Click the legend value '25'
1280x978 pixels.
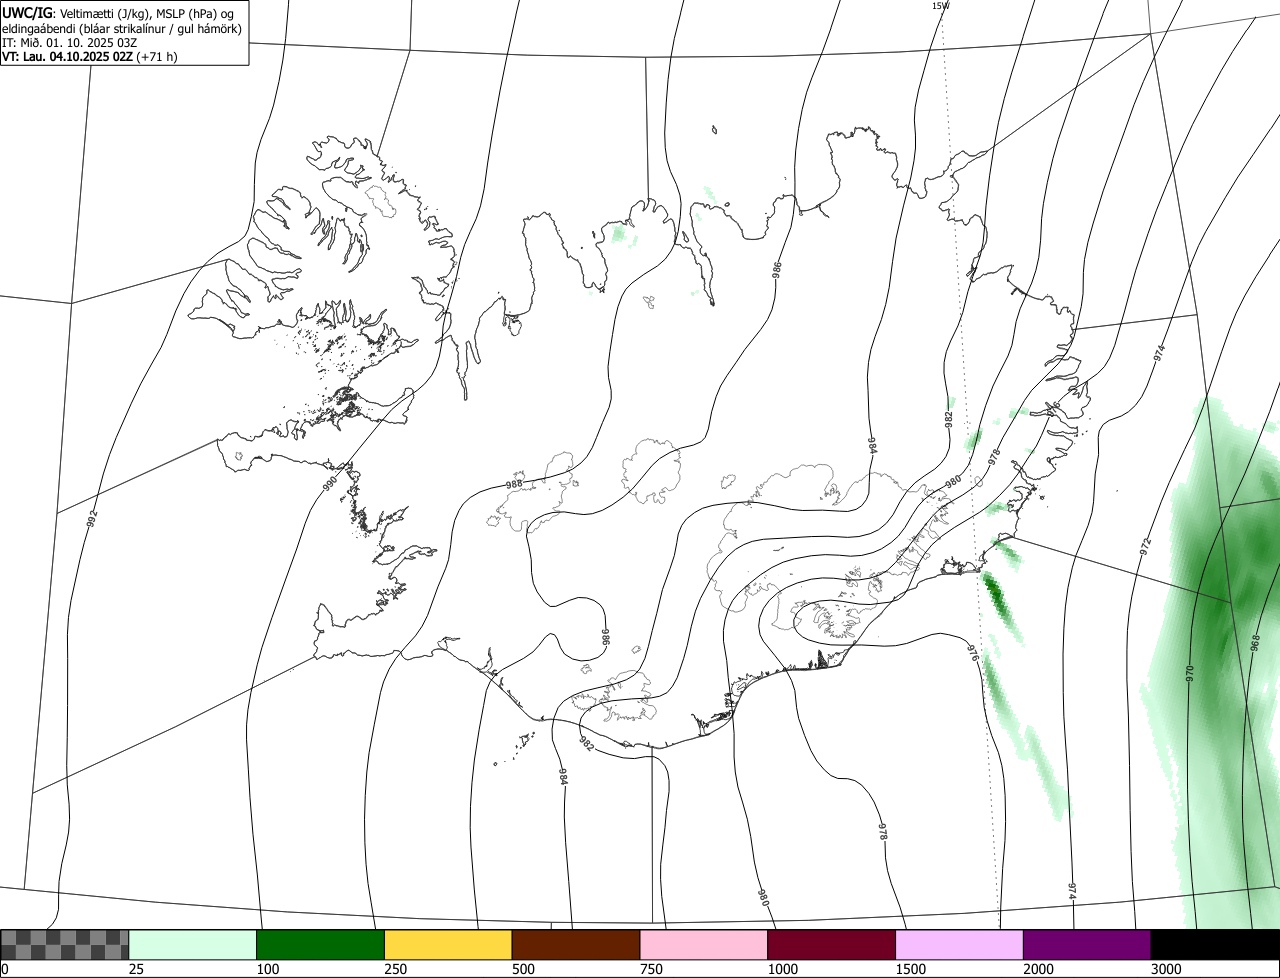tap(136, 969)
